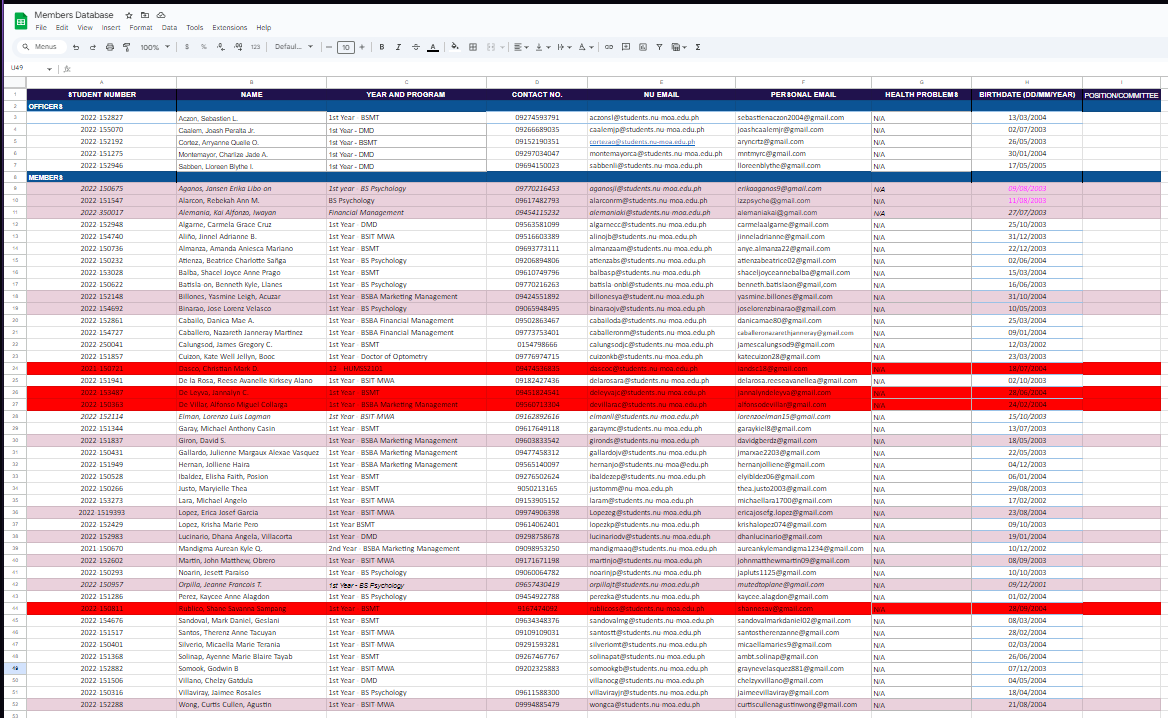This screenshot has height=718, width=1168.
Task: Open the text rotation dropdown
Action: point(586,47)
